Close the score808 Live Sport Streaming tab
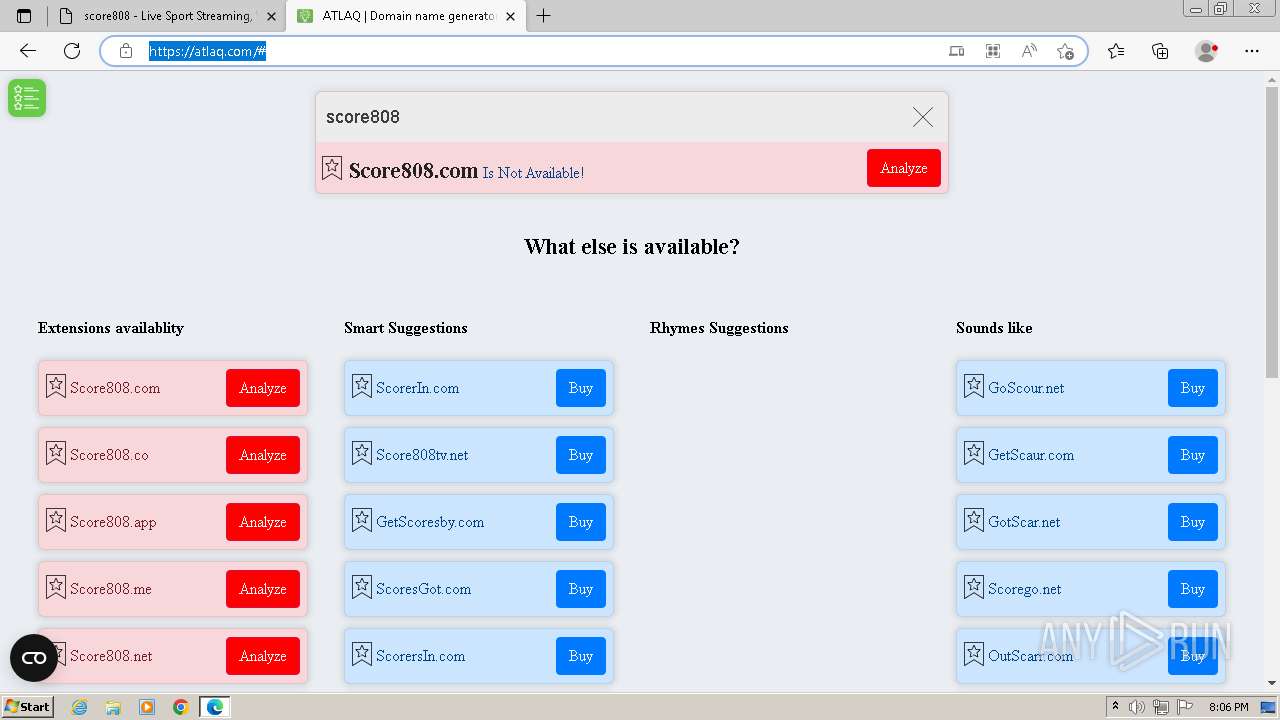Viewport: 1280px width, 720px height. click(271, 16)
